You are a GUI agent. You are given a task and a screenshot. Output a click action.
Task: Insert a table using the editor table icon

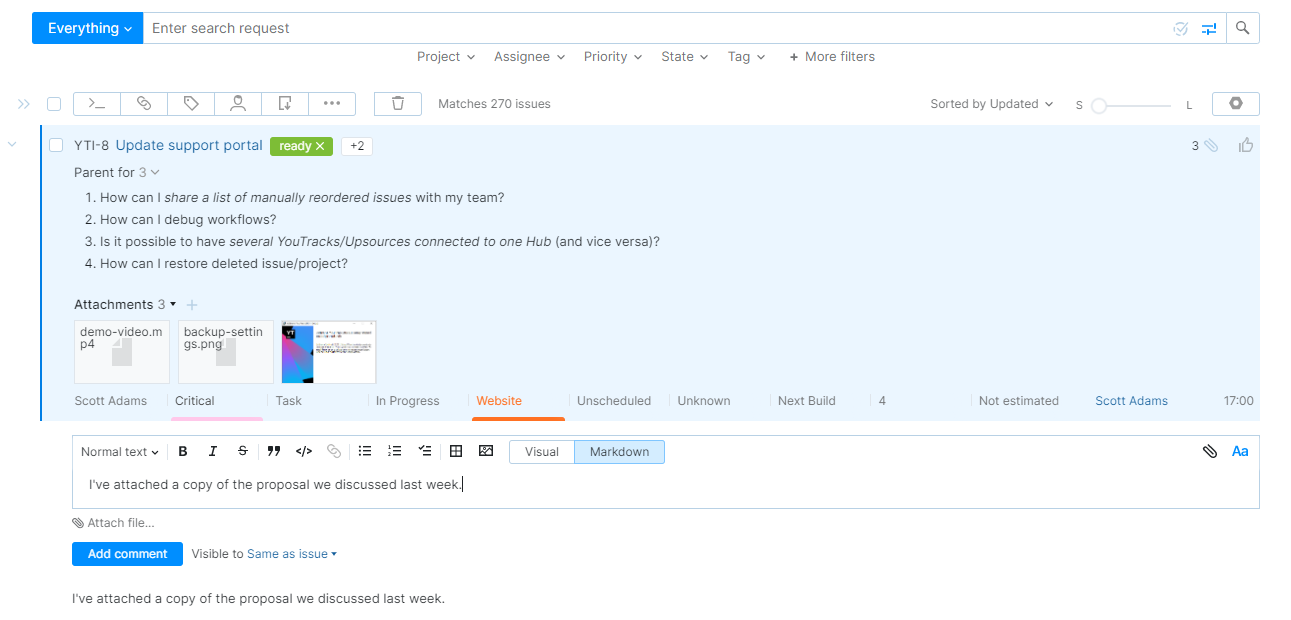click(456, 451)
